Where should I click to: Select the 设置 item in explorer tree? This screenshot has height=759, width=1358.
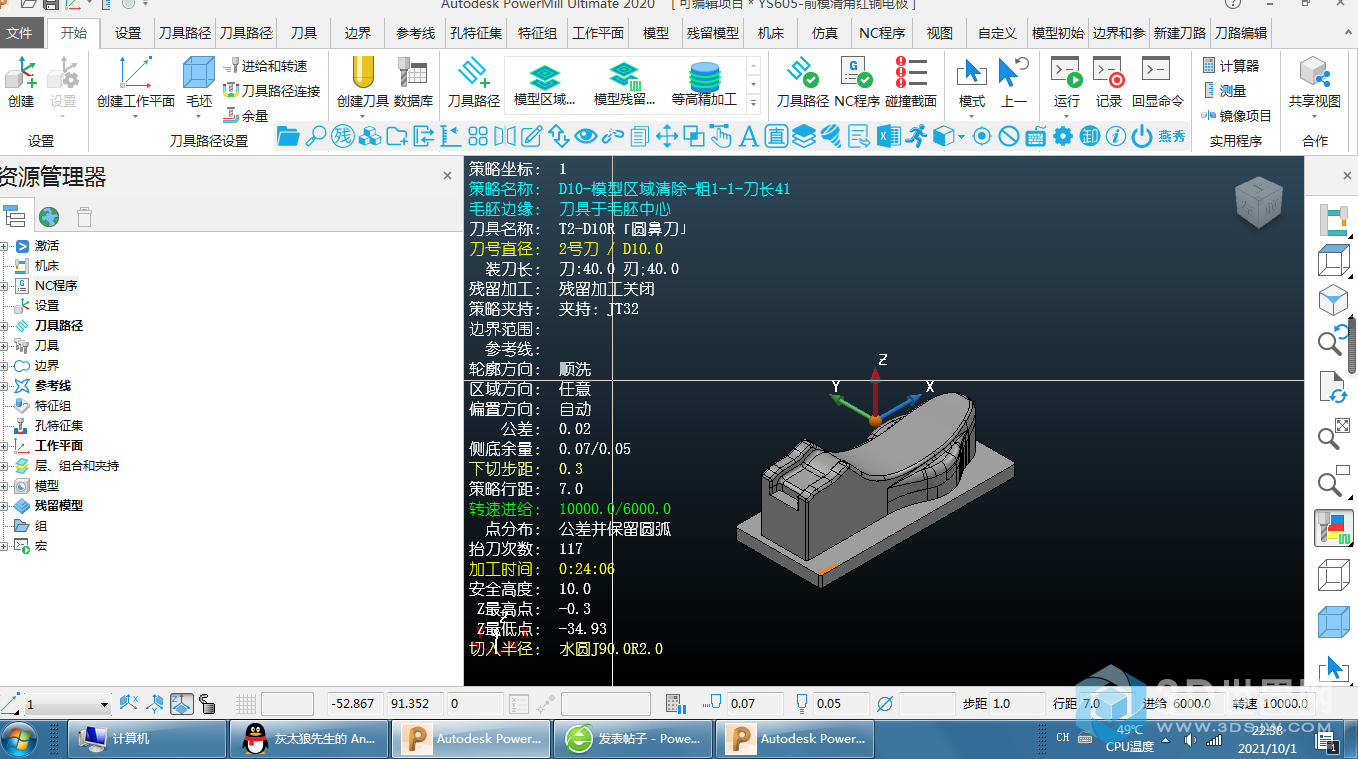[x=47, y=306]
